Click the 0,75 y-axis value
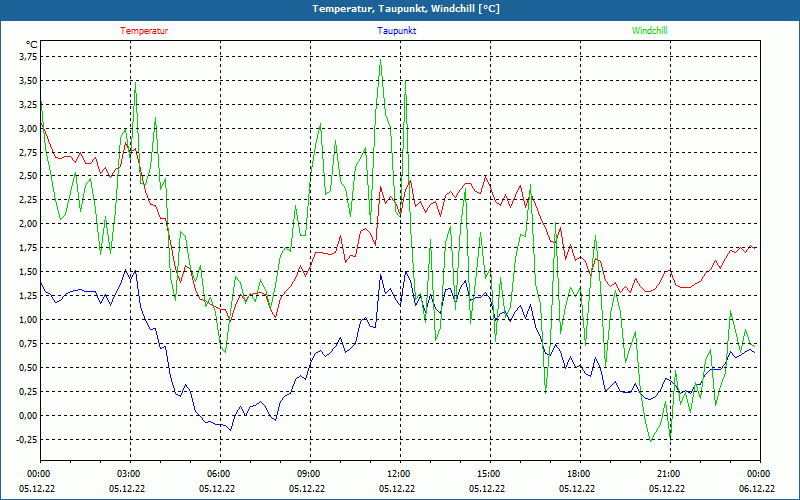Screen dimensions: 800x500 [x=29, y=344]
